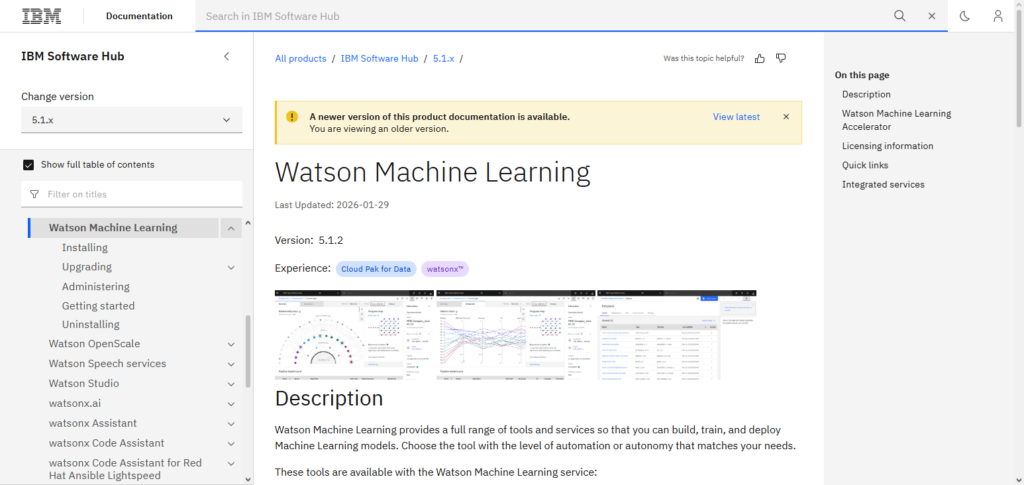Select Administering in the contents tree
Image resolution: width=1024 pixels, height=485 pixels.
point(95,287)
